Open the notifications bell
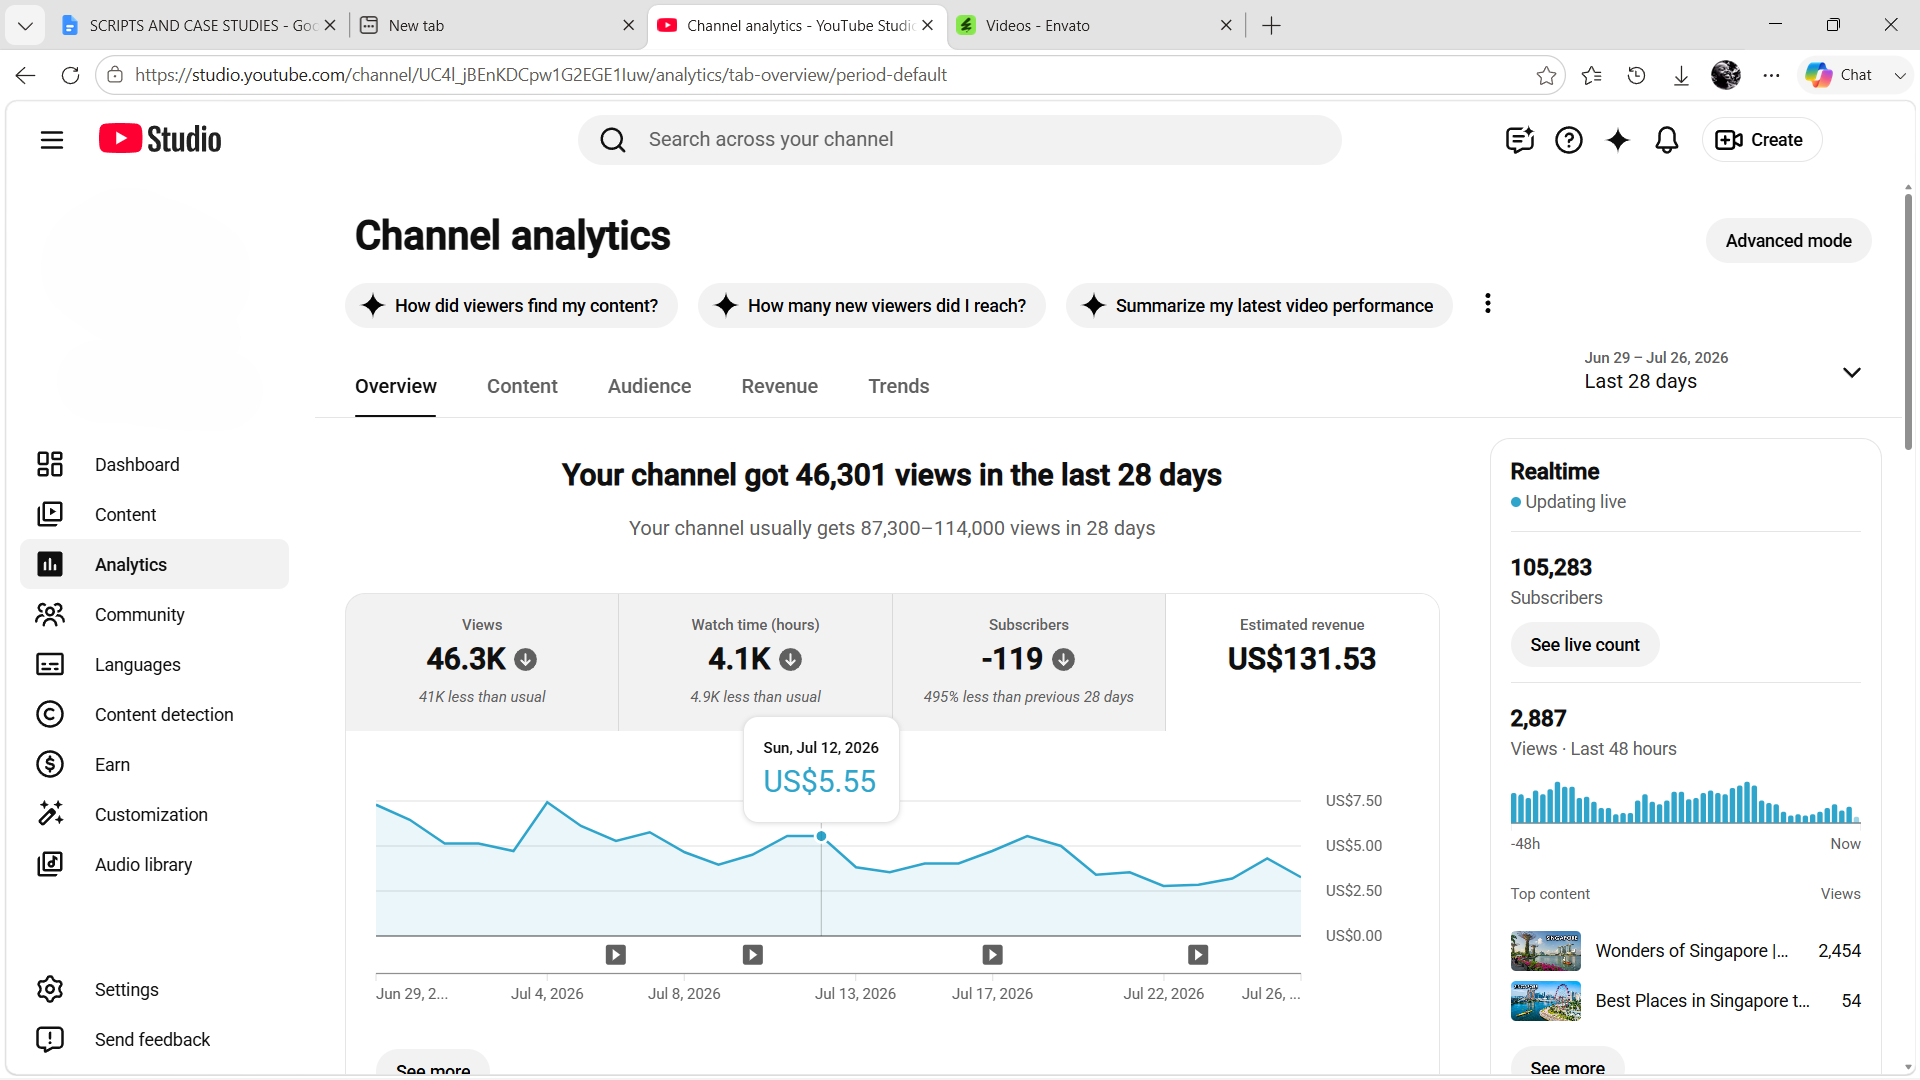This screenshot has height=1080, width=1920. click(x=1667, y=140)
